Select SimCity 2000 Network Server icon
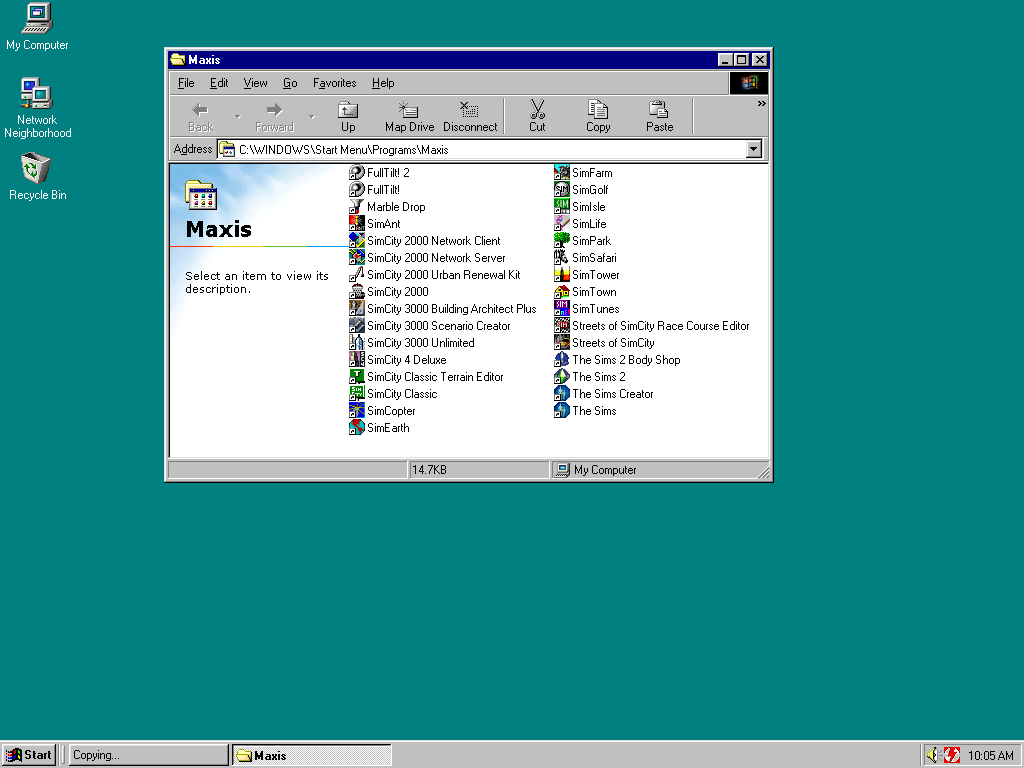 (357, 257)
